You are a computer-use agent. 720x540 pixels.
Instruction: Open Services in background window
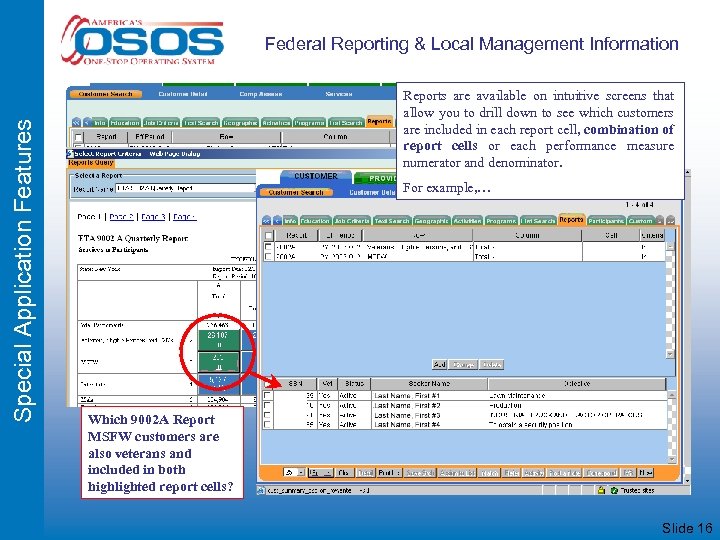point(338,94)
